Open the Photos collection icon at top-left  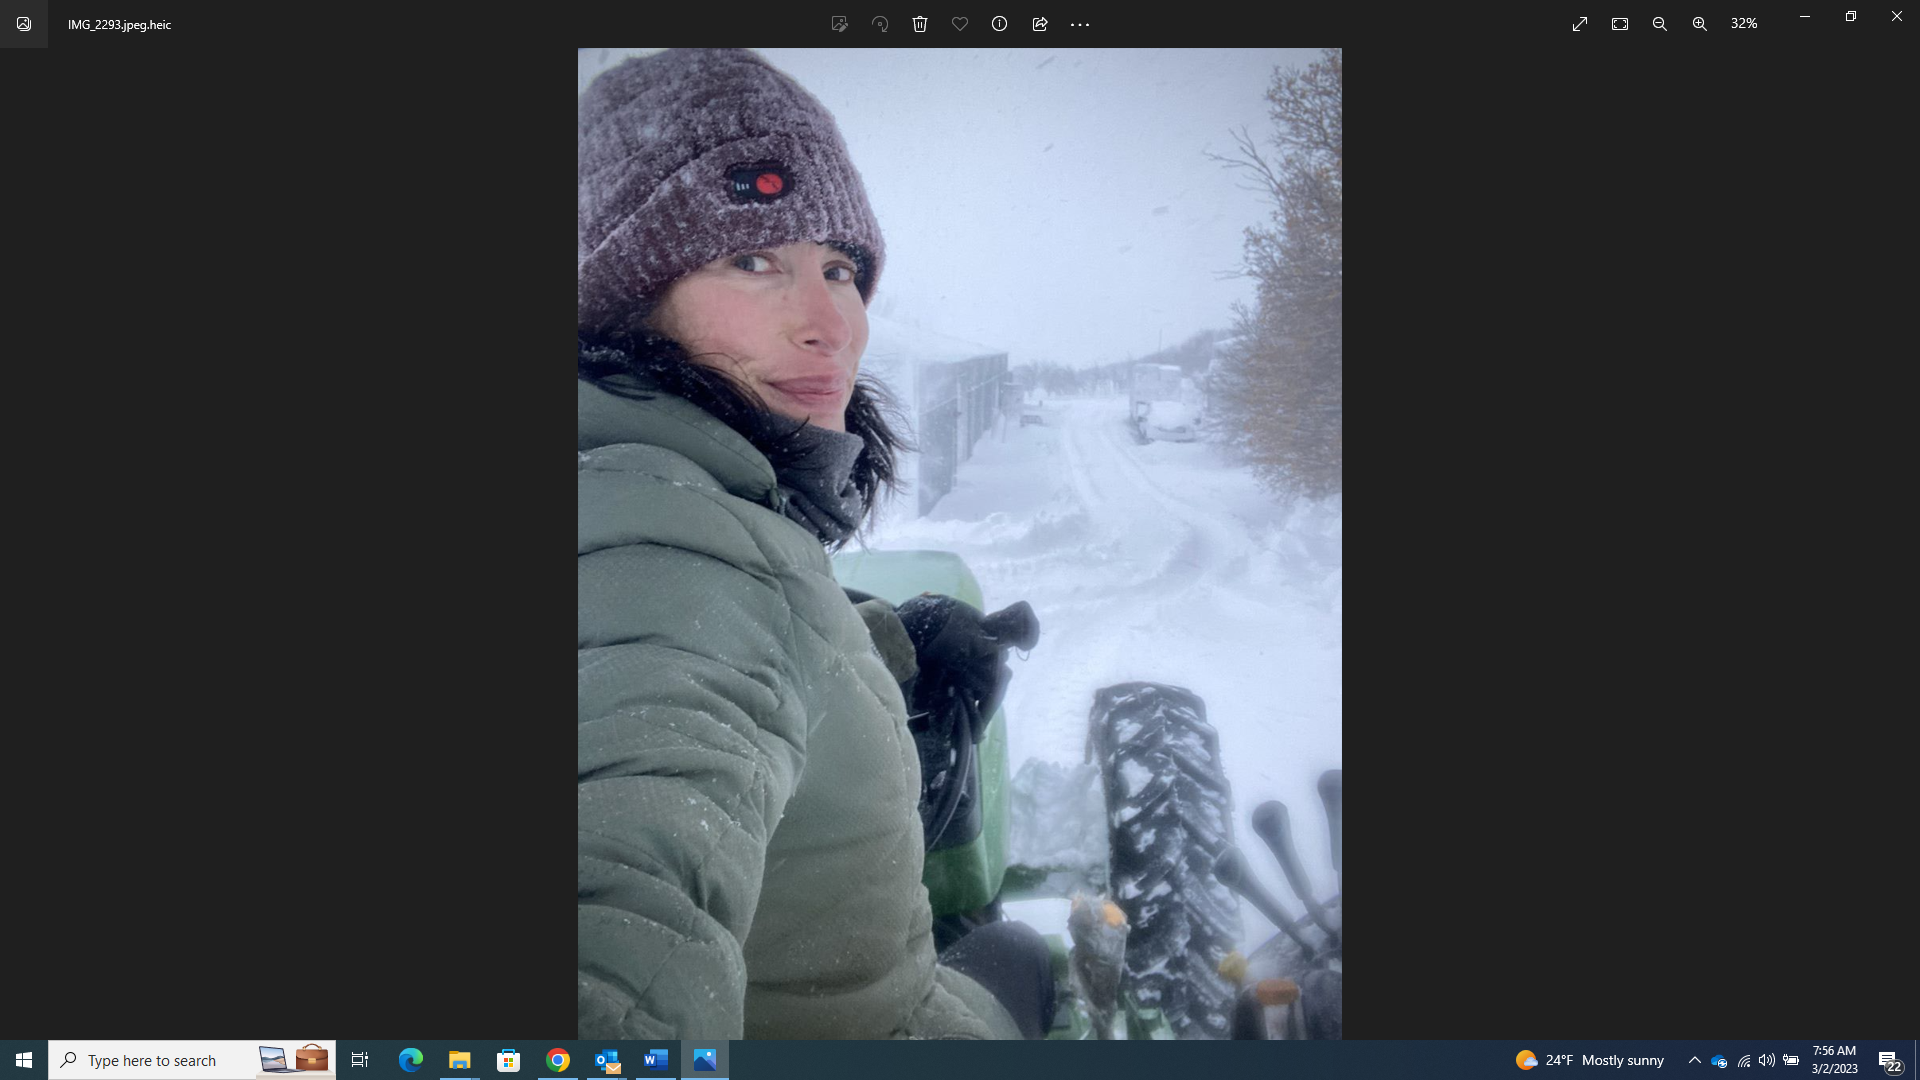click(24, 24)
